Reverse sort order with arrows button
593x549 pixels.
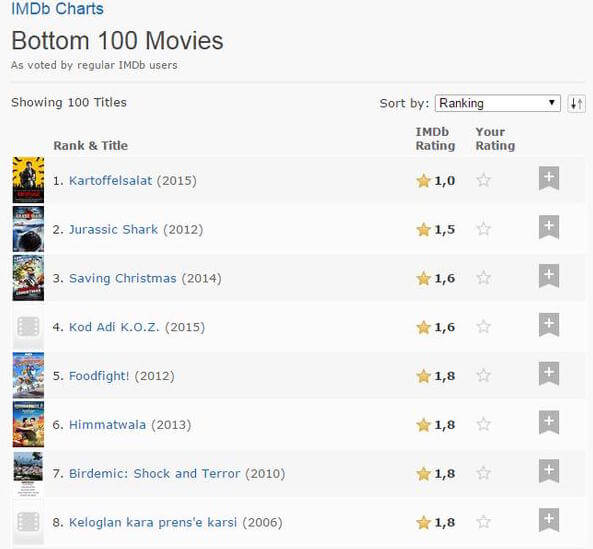click(x=576, y=103)
